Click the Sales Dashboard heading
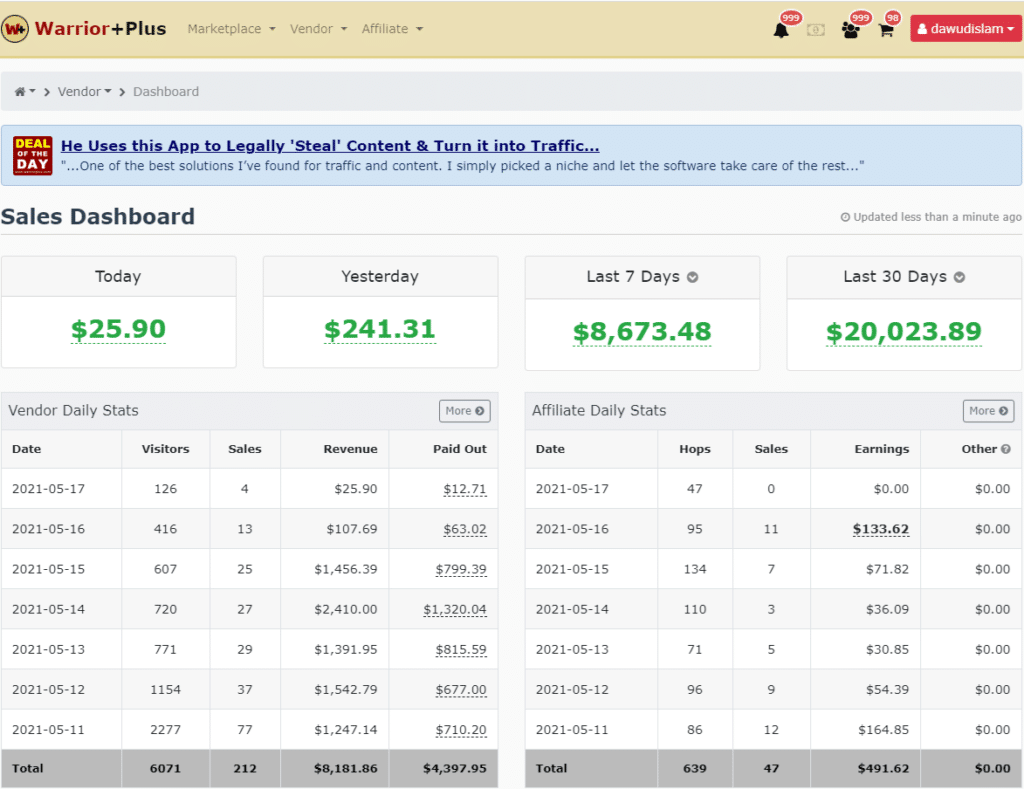Viewport: 1024px width, 789px height. (98, 217)
